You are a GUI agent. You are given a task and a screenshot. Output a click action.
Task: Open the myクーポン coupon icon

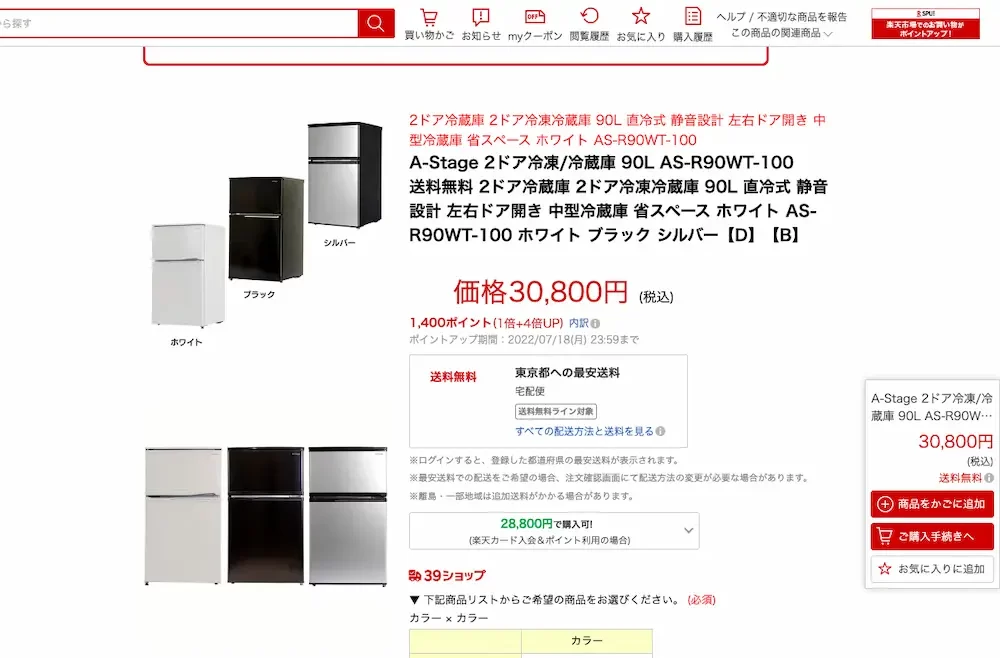(535, 24)
